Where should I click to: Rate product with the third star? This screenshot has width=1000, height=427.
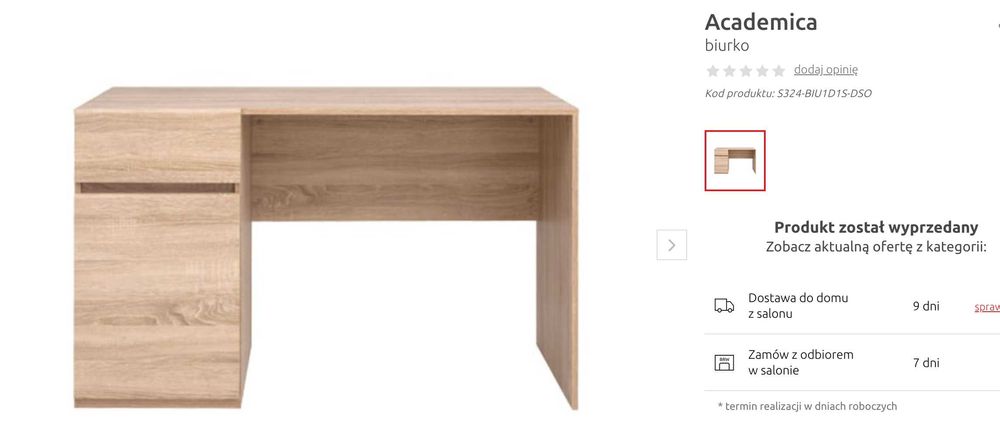click(746, 71)
